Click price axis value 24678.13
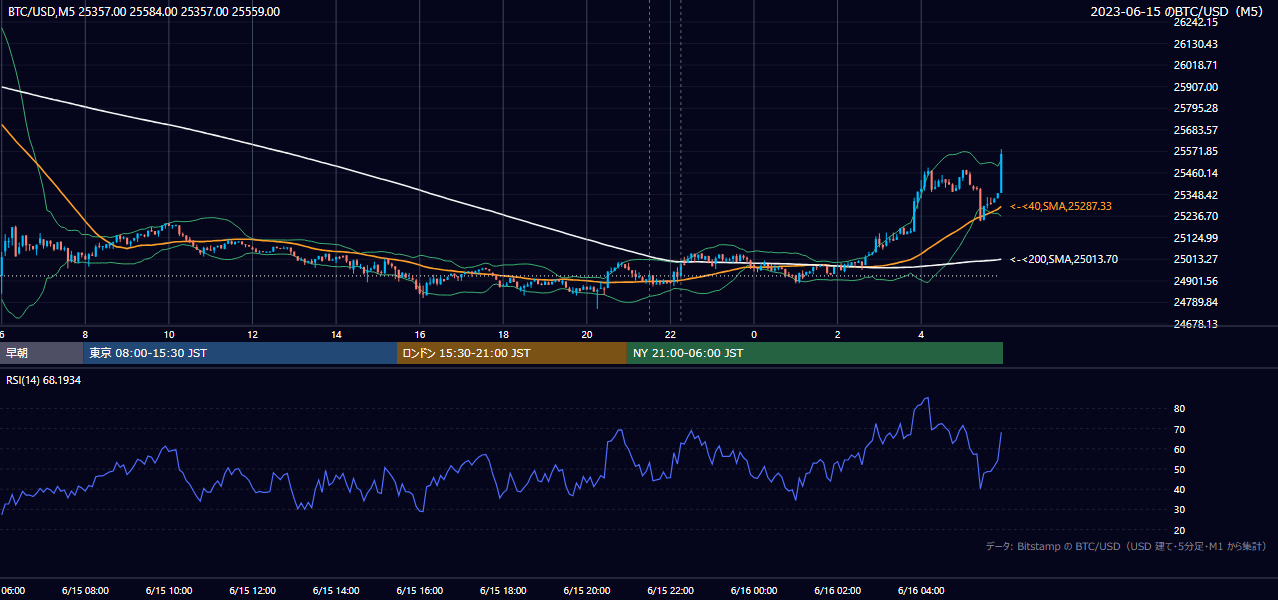Screen dimensions: 1278x600 tap(1195, 324)
